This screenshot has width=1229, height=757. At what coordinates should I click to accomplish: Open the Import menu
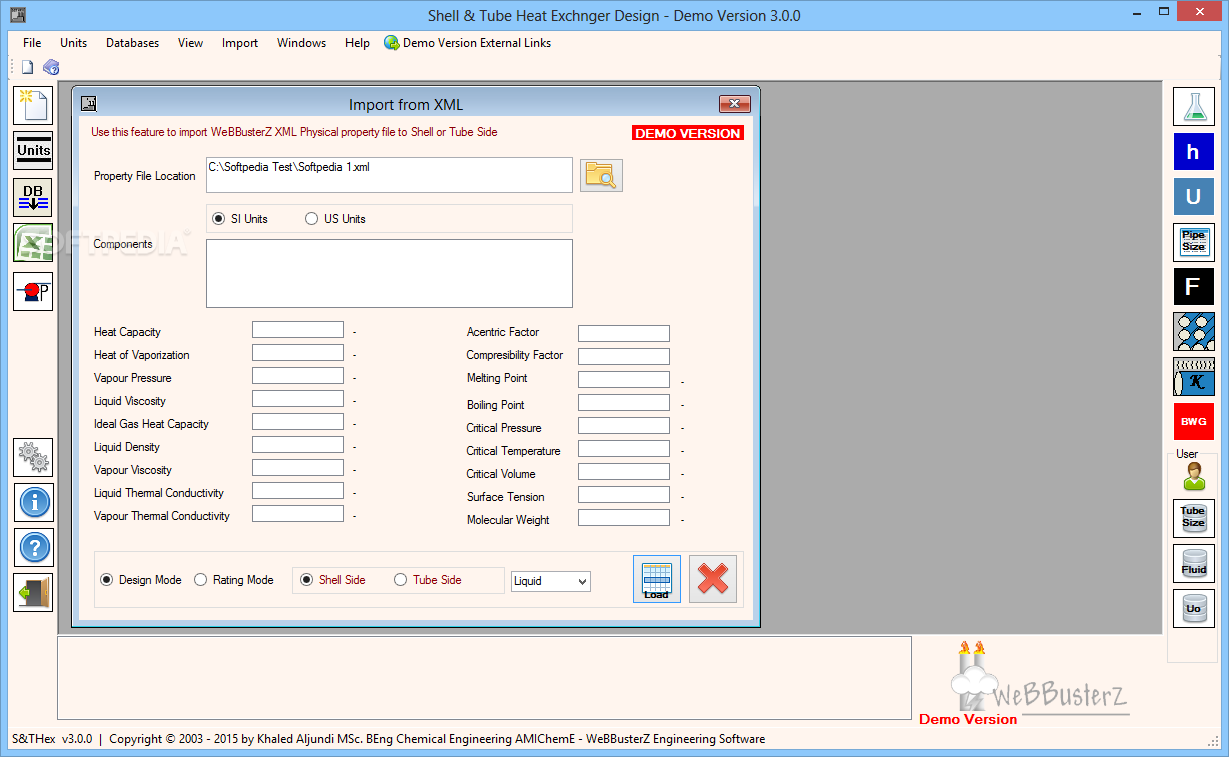pyautogui.click(x=240, y=43)
